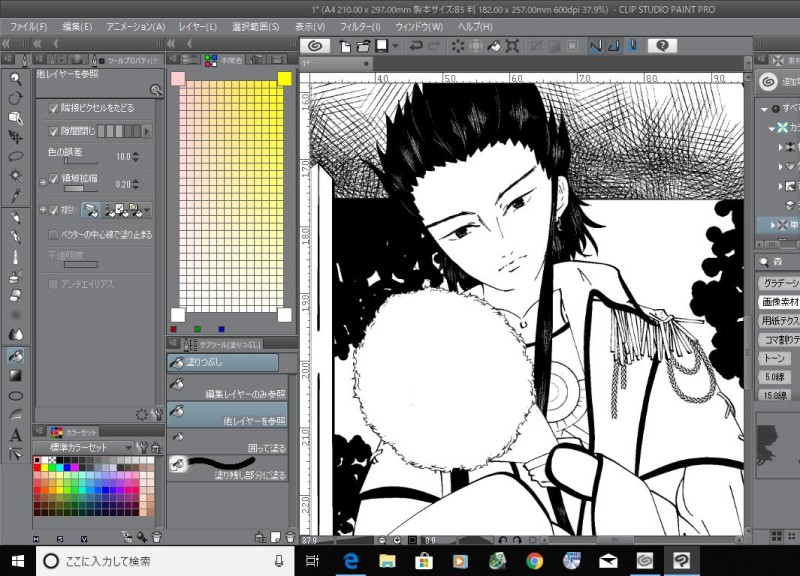Viewport: 800px width, 576px height.
Task: Select the Eraser tool
Action: click(16, 295)
